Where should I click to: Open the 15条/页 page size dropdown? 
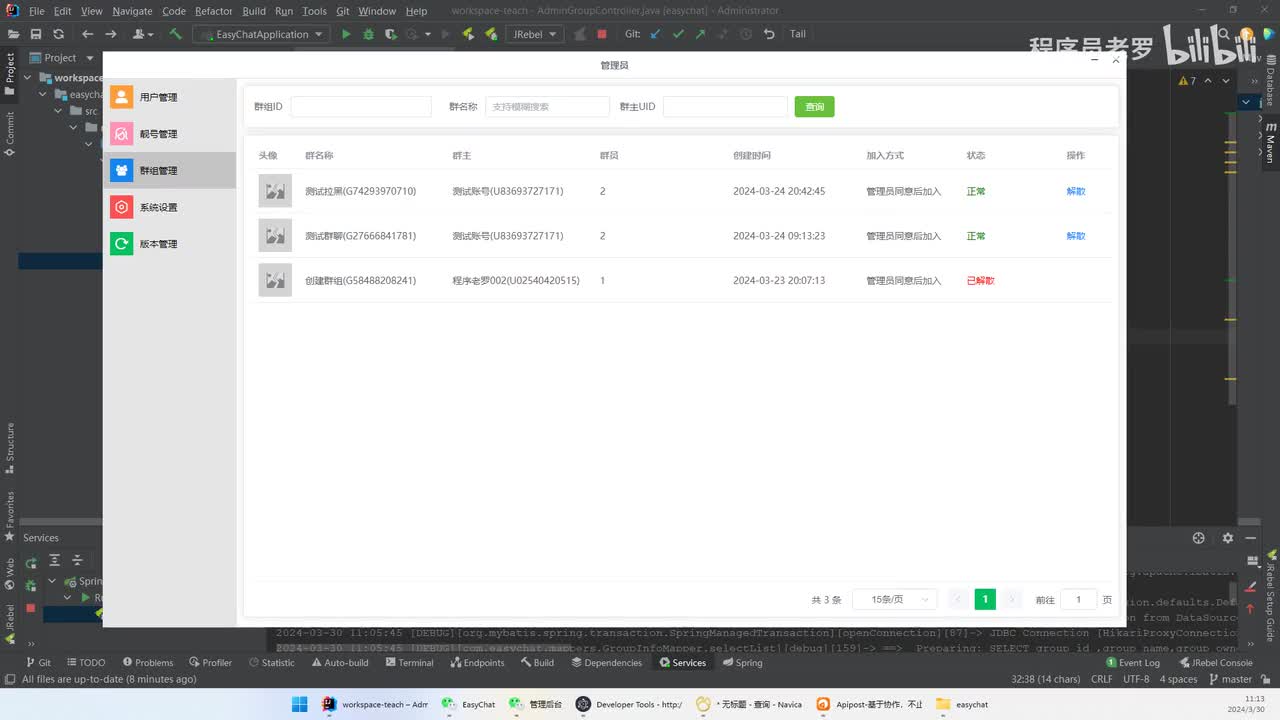(x=894, y=599)
